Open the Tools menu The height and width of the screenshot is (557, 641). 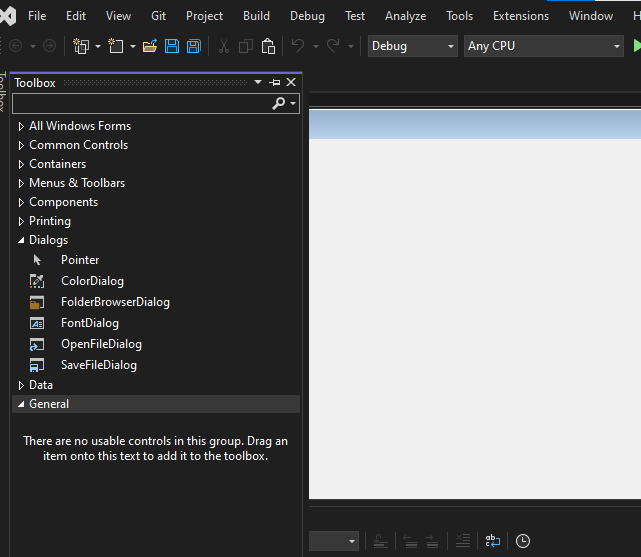coord(459,16)
